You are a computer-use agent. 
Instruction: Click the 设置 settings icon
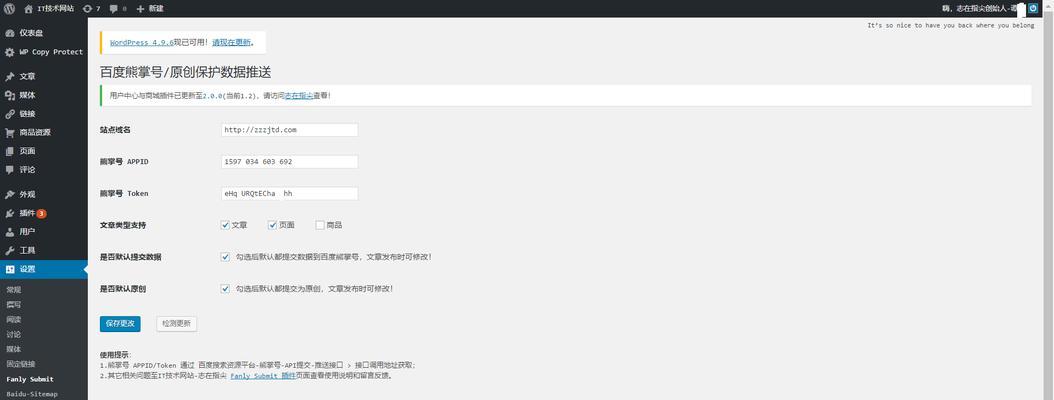coord(9,269)
